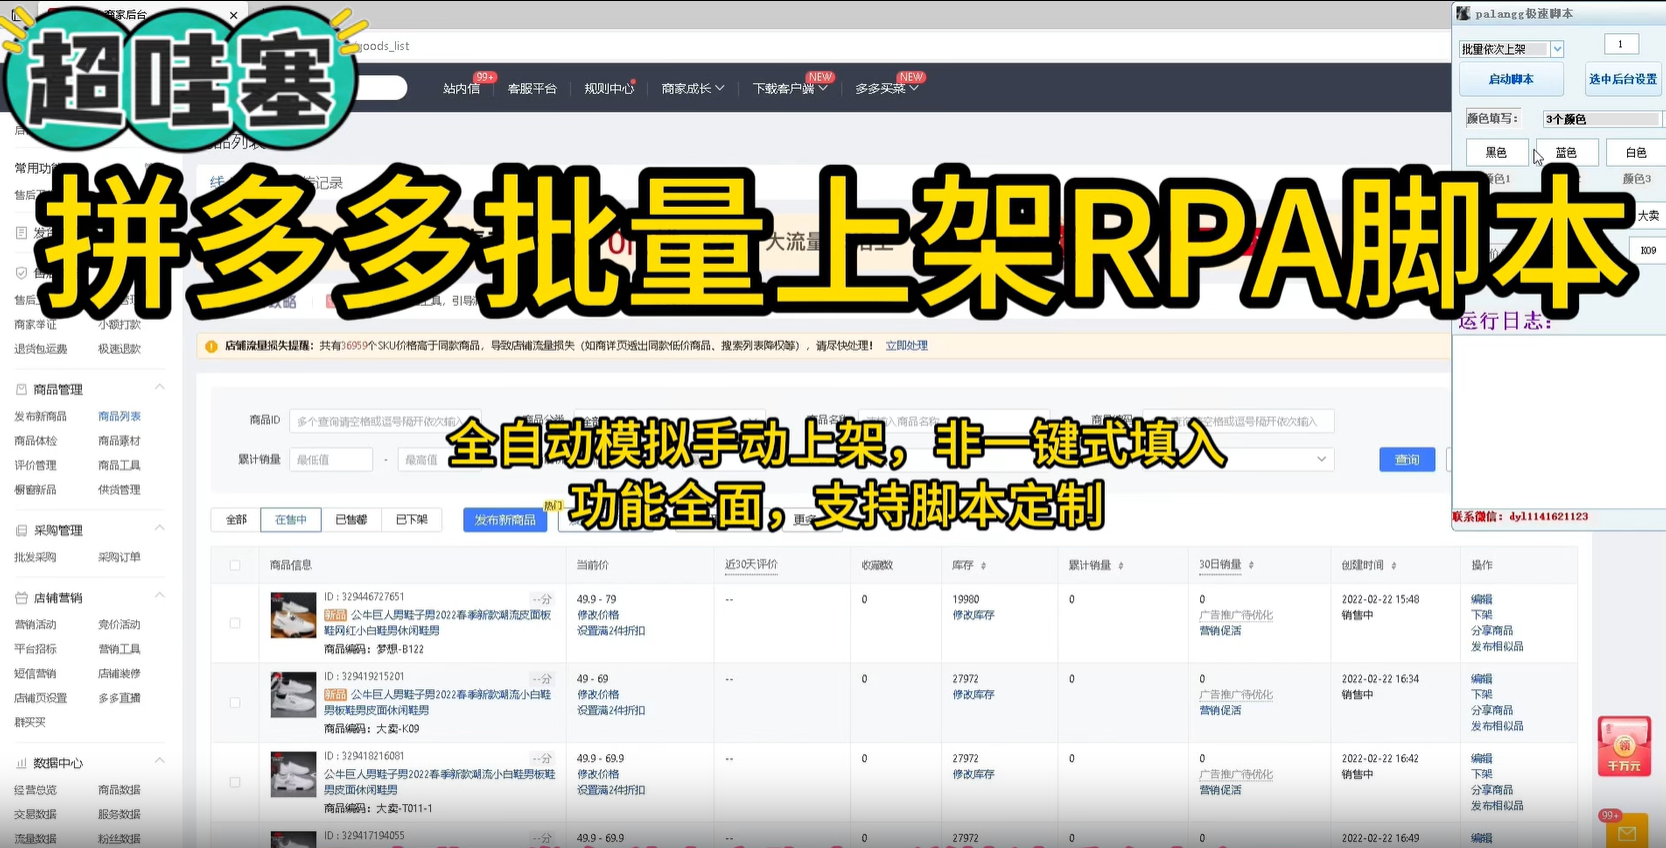Collapse the 数据中心 sidebar section
The image size is (1666, 848).
159,761
